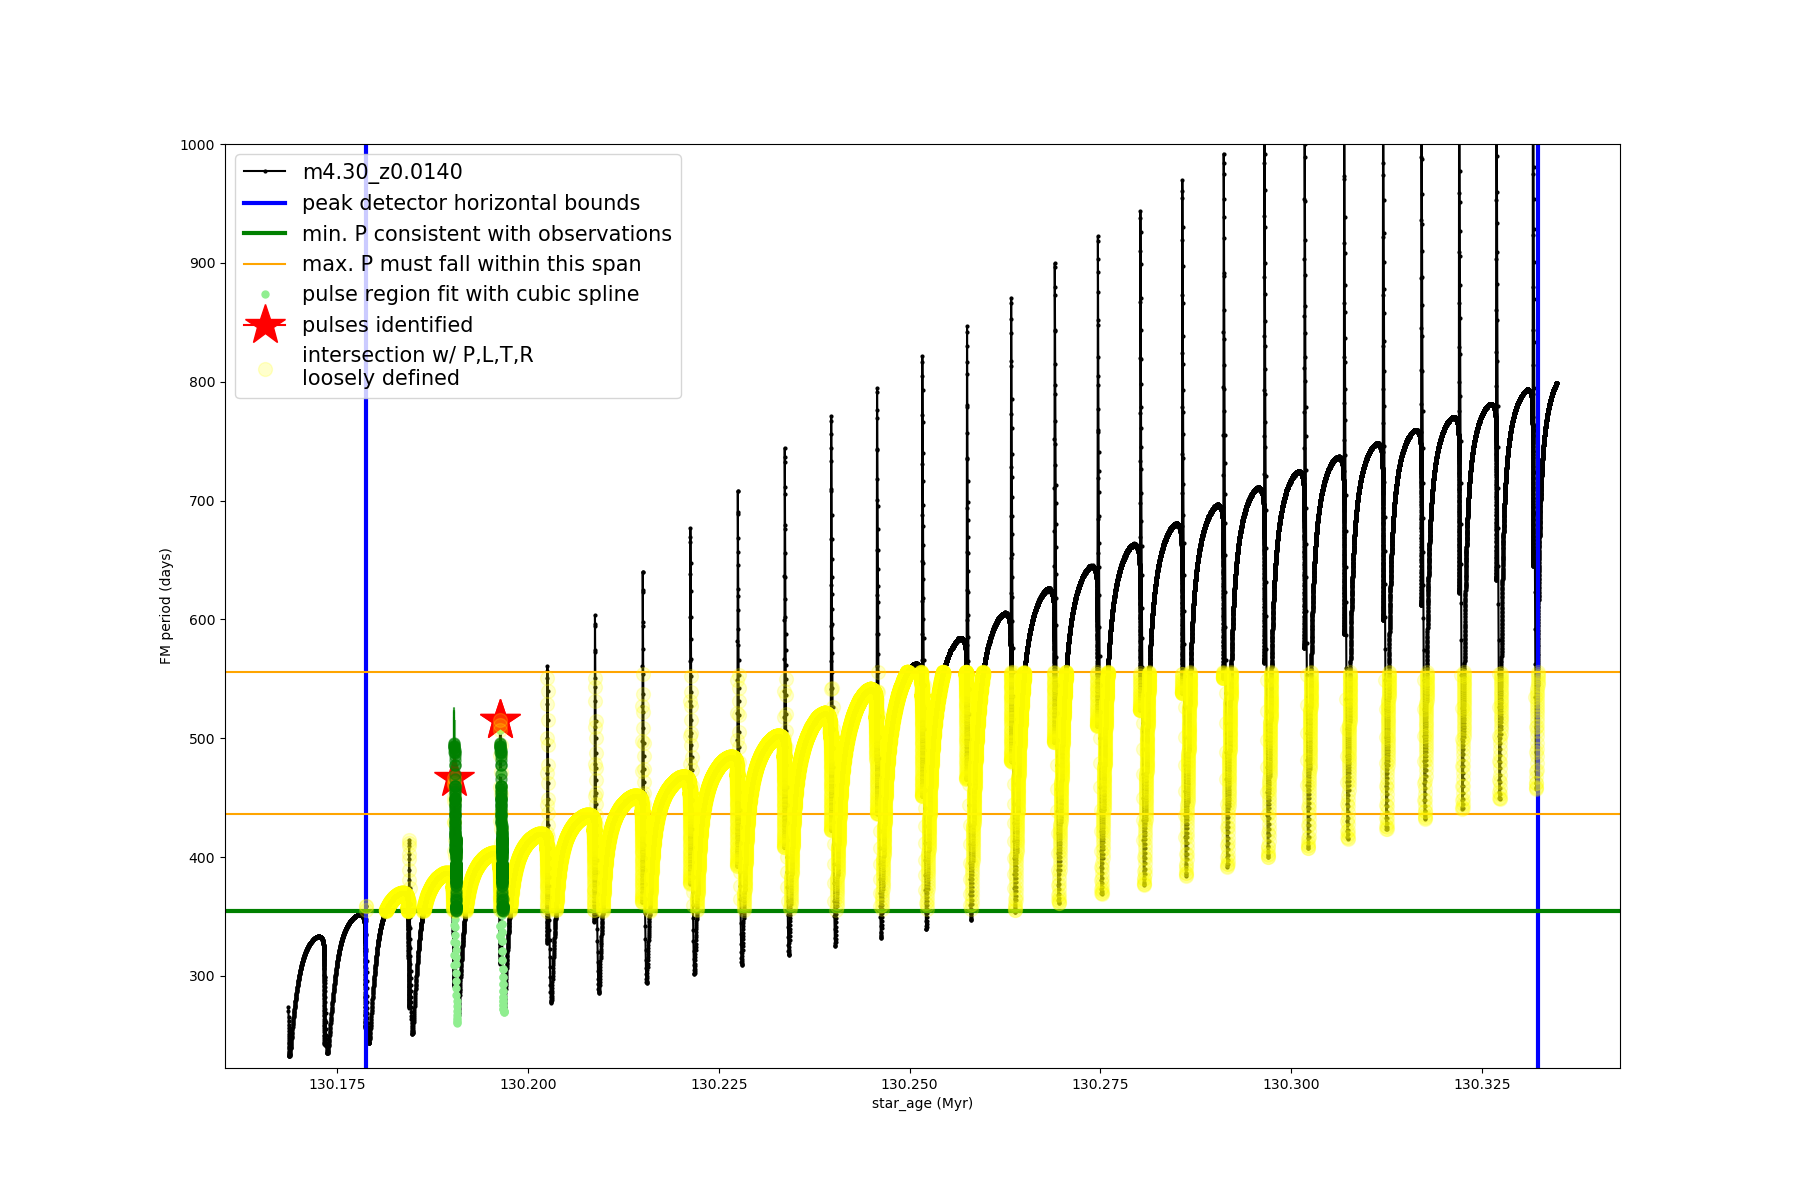Screen dimensions: 1800x1200
Task: Click the 'min. P consistent with observations' label
Action: tap(486, 234)
